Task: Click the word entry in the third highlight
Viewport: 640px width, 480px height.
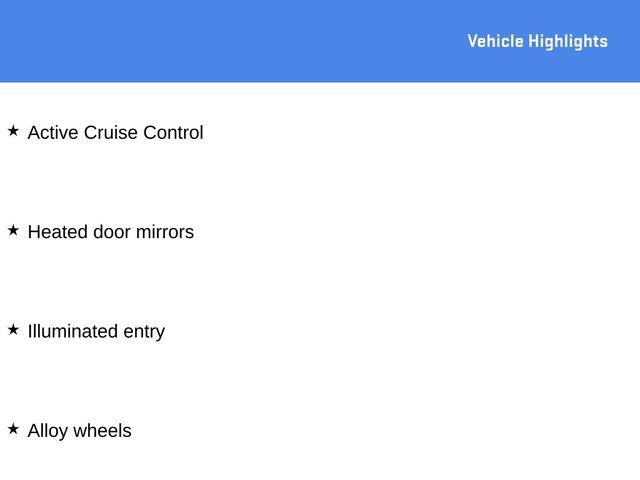Action: (x=144, y=332)
